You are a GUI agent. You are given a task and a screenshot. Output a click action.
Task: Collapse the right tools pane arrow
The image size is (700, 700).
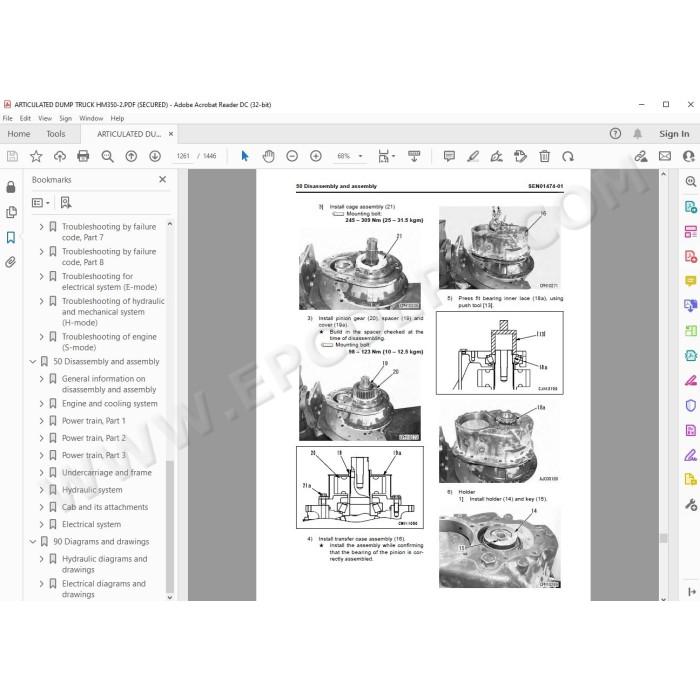(x=691, y=592)
